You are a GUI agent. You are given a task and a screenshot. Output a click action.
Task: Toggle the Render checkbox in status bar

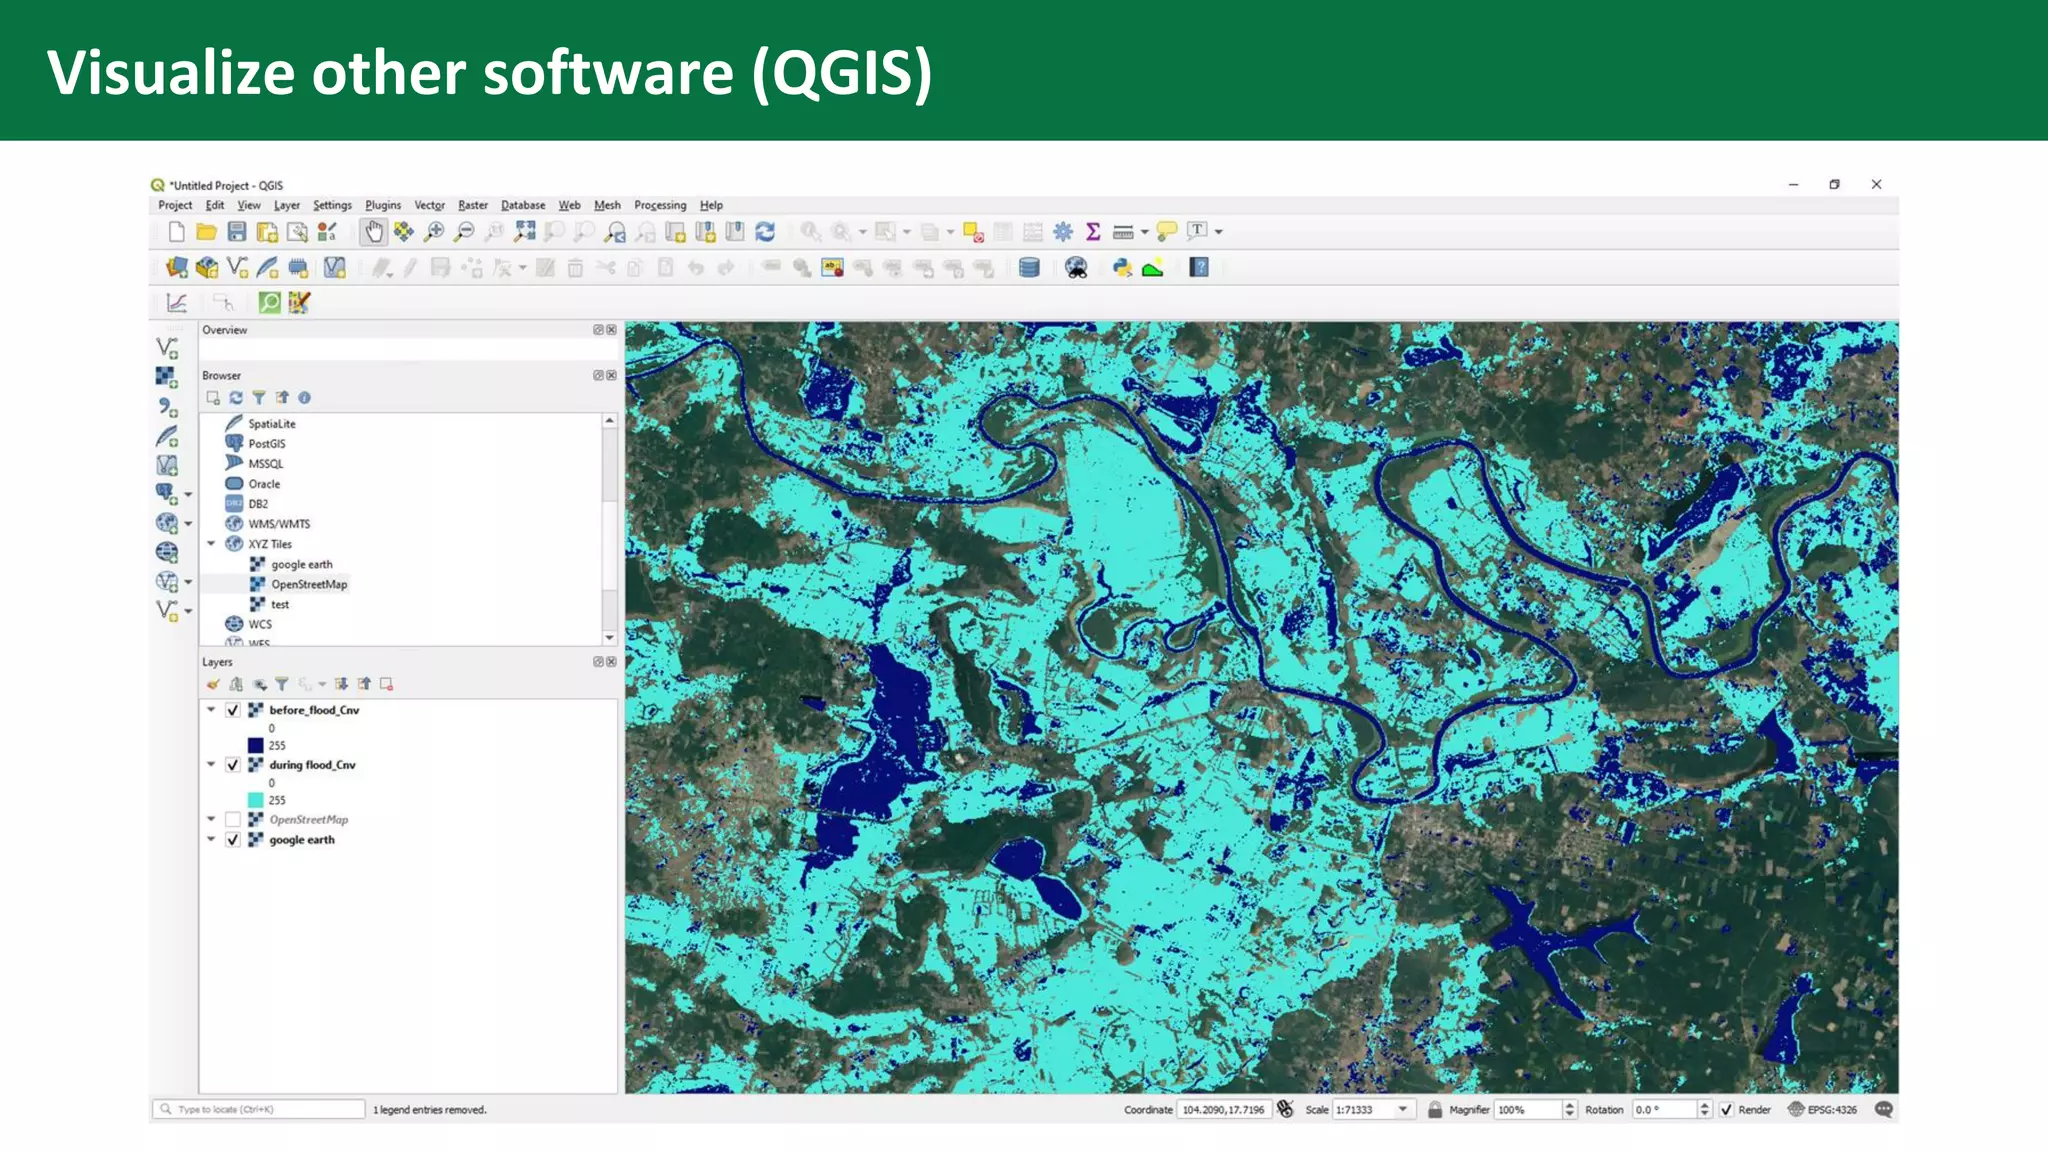[1726, 1110]
